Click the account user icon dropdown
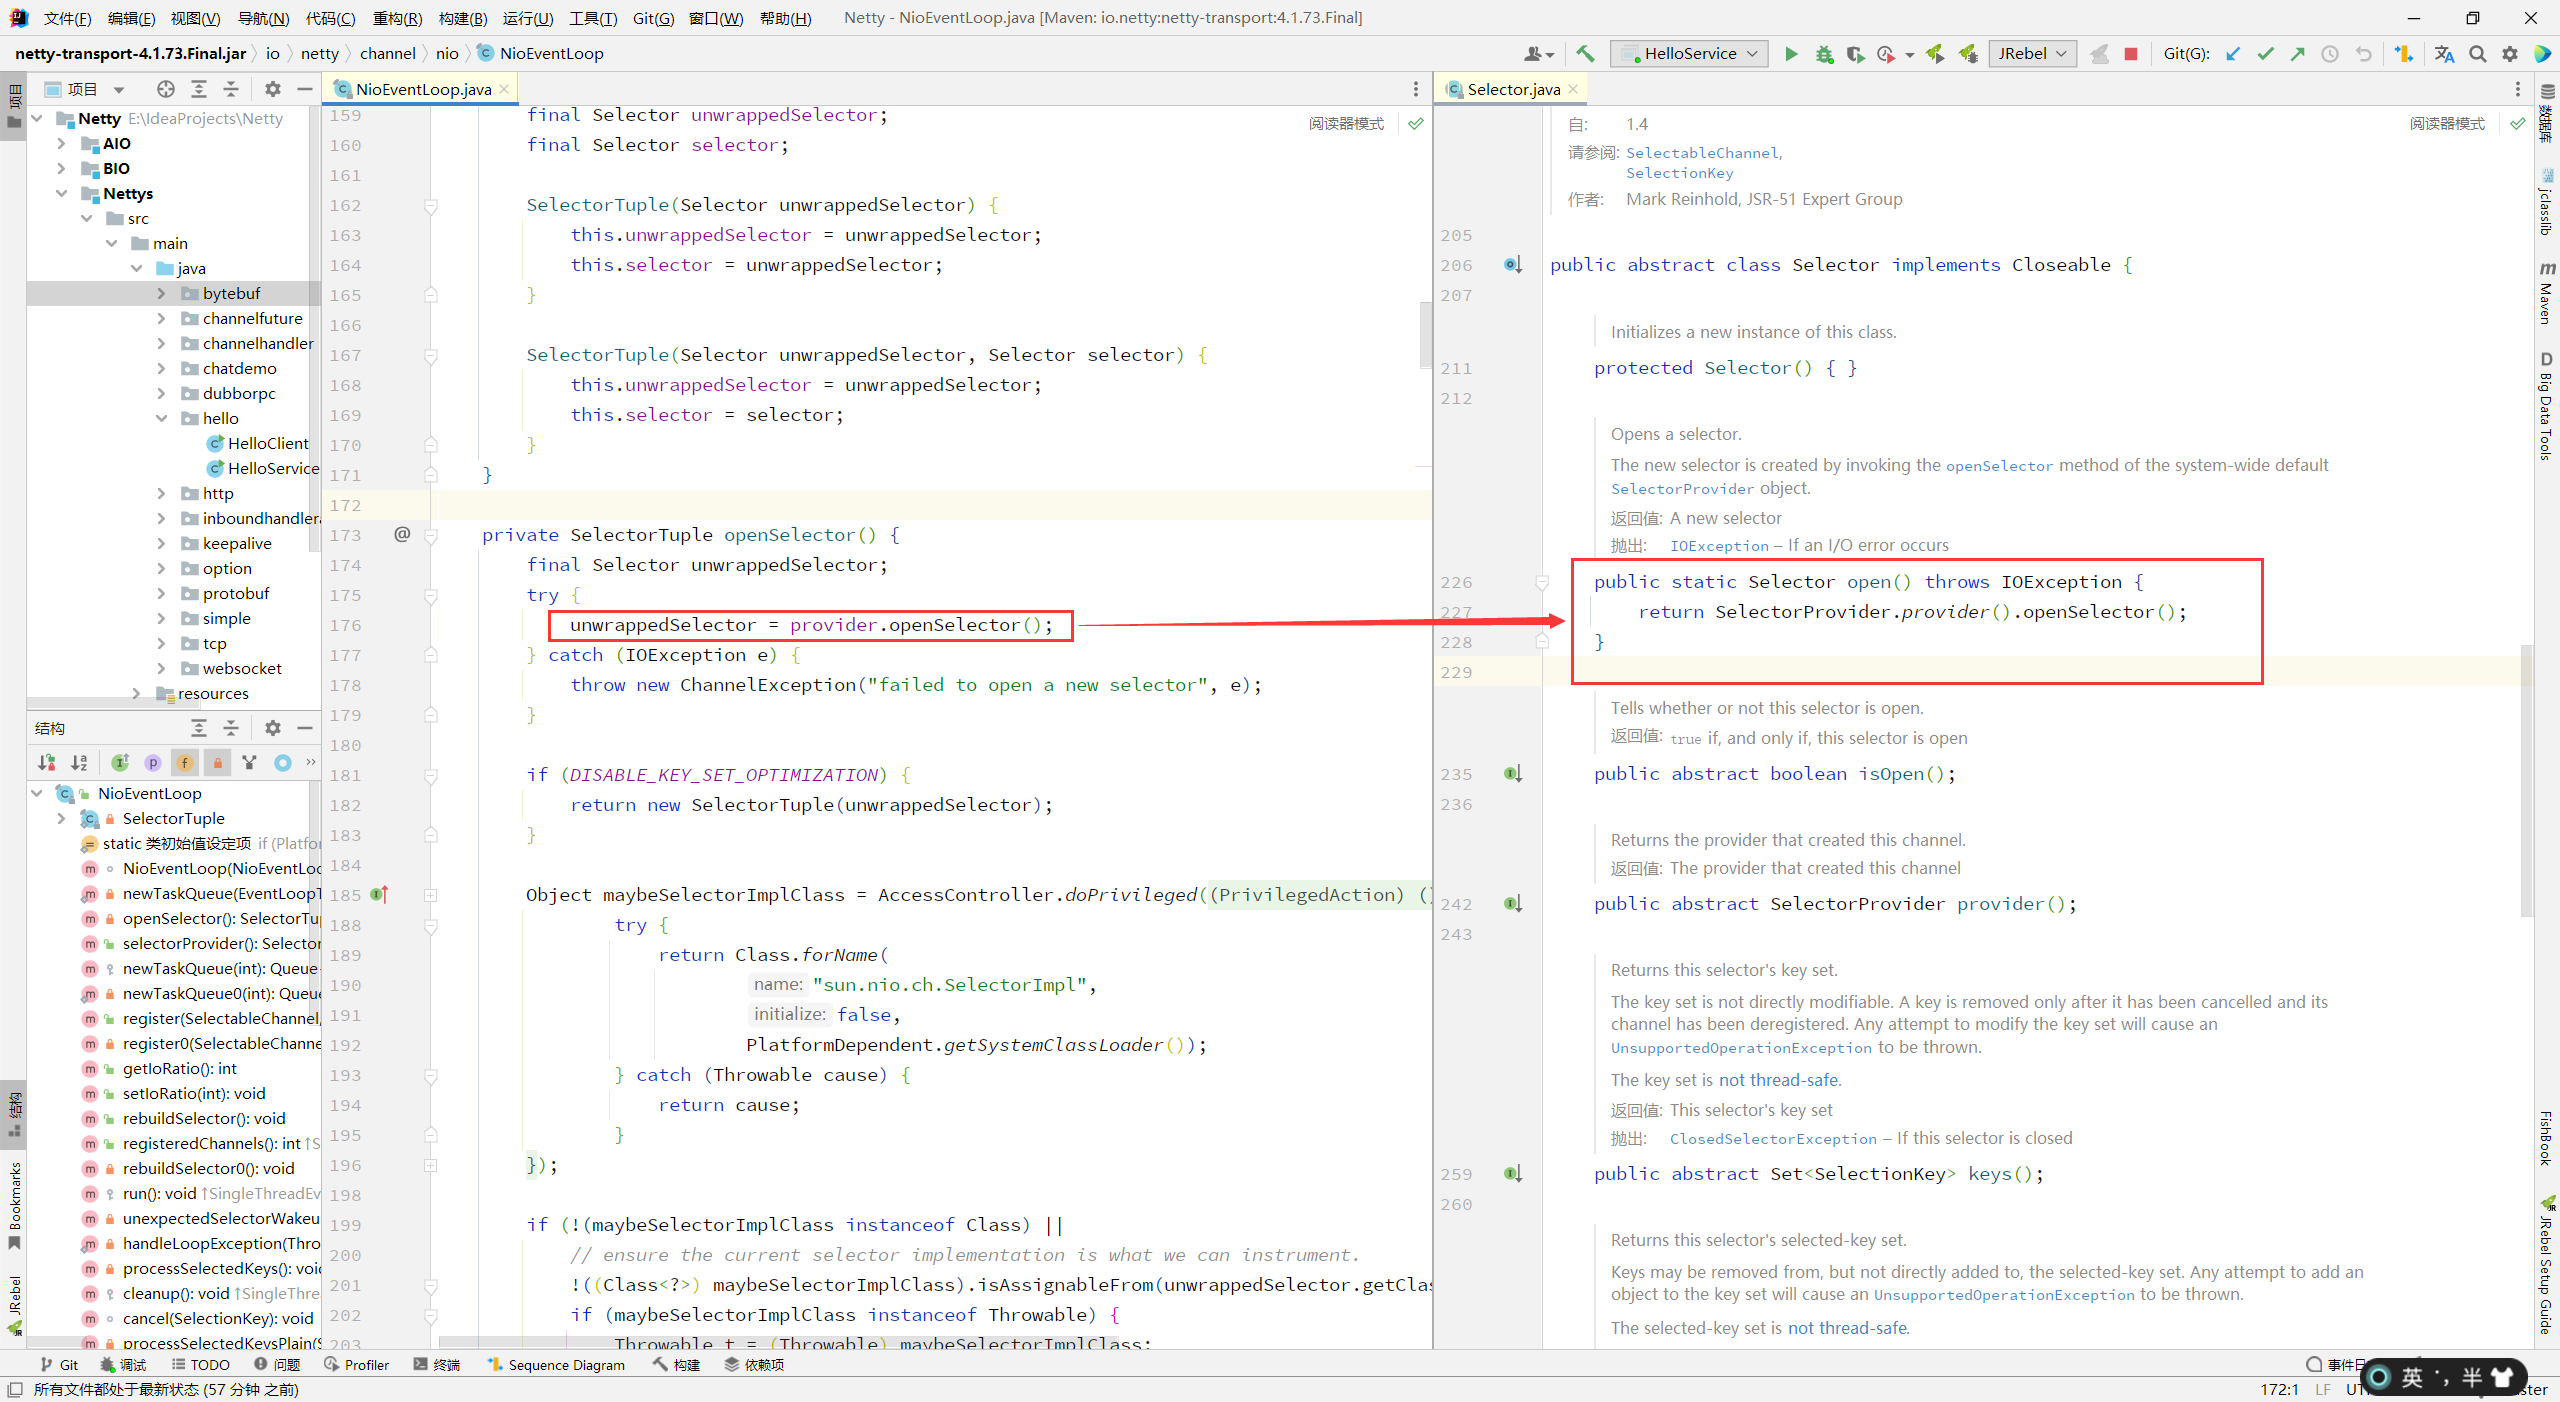The width and height of the screenshot is (2560, 1402). [1539, 54]
